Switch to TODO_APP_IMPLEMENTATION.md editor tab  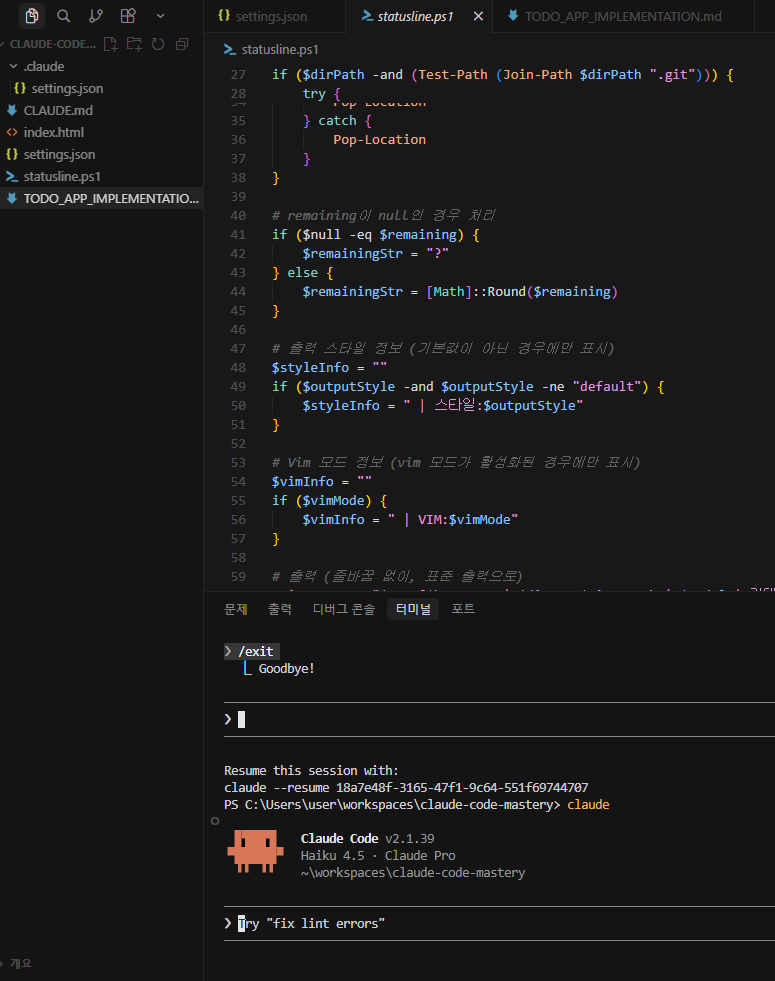point(623,16)
